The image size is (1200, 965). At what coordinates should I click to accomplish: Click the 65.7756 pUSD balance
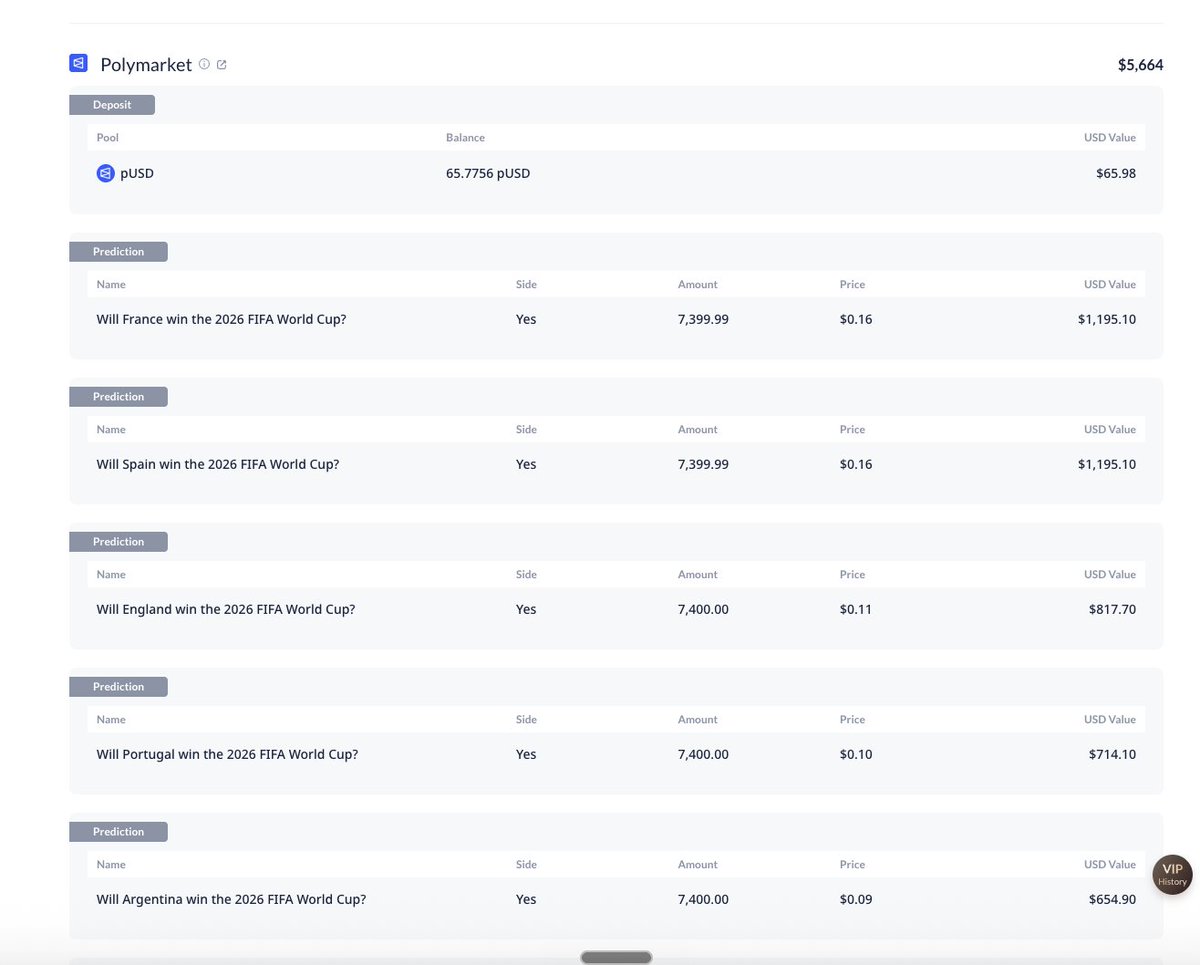click(x=488, y=173)
